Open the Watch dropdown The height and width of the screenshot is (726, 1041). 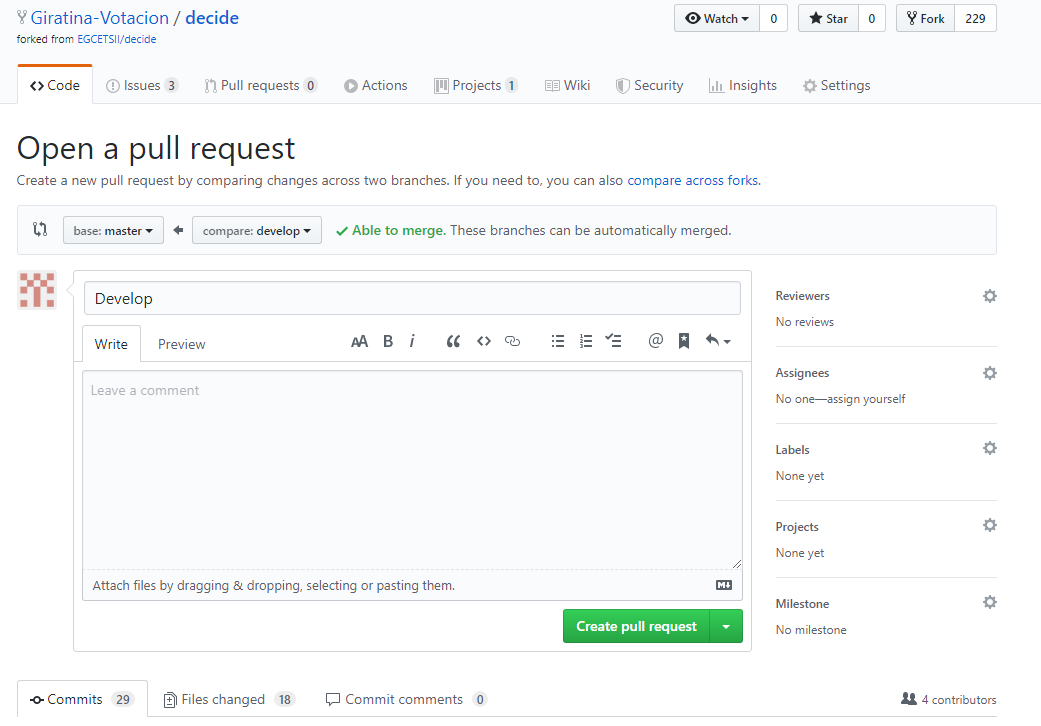717,19
